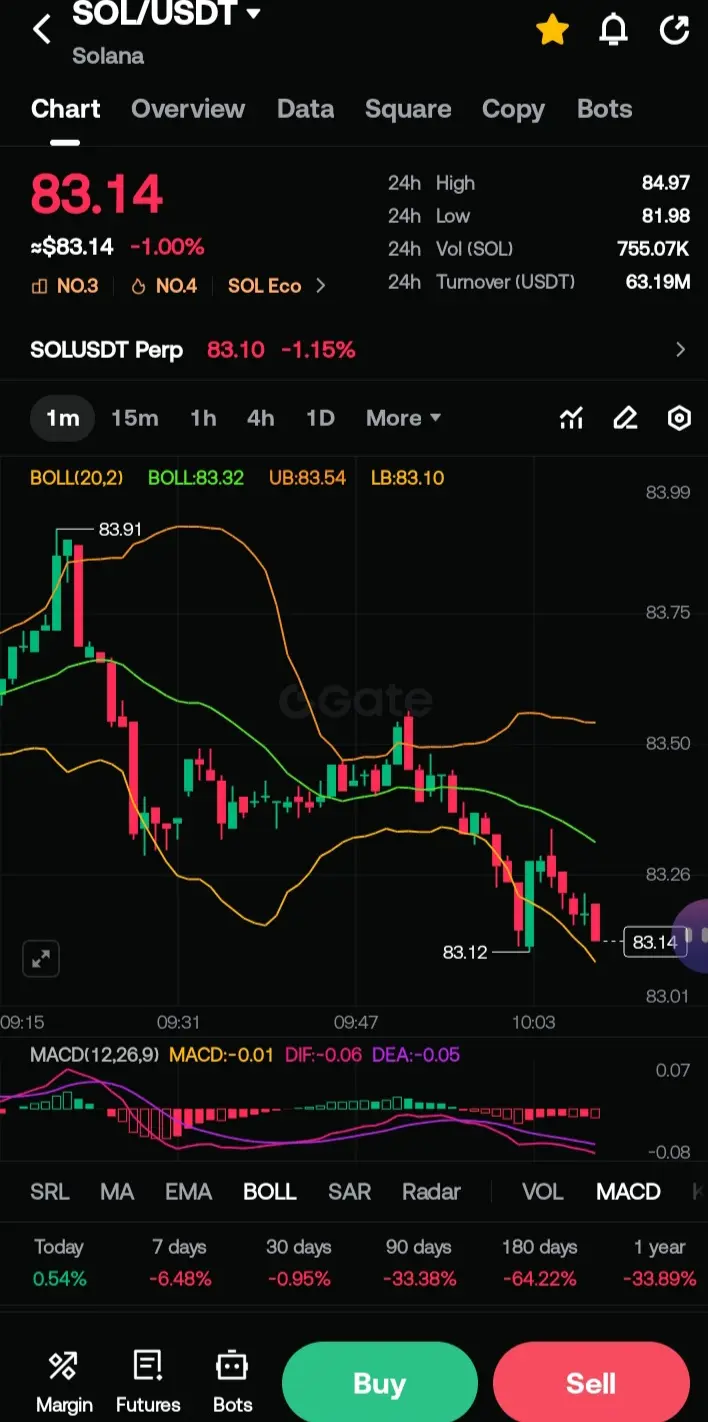Image resolution: width=708 pixels, height=1422 pixels.
Task: Tap the 24h Vol (SOL) value 755.07K
Action: 654,249
